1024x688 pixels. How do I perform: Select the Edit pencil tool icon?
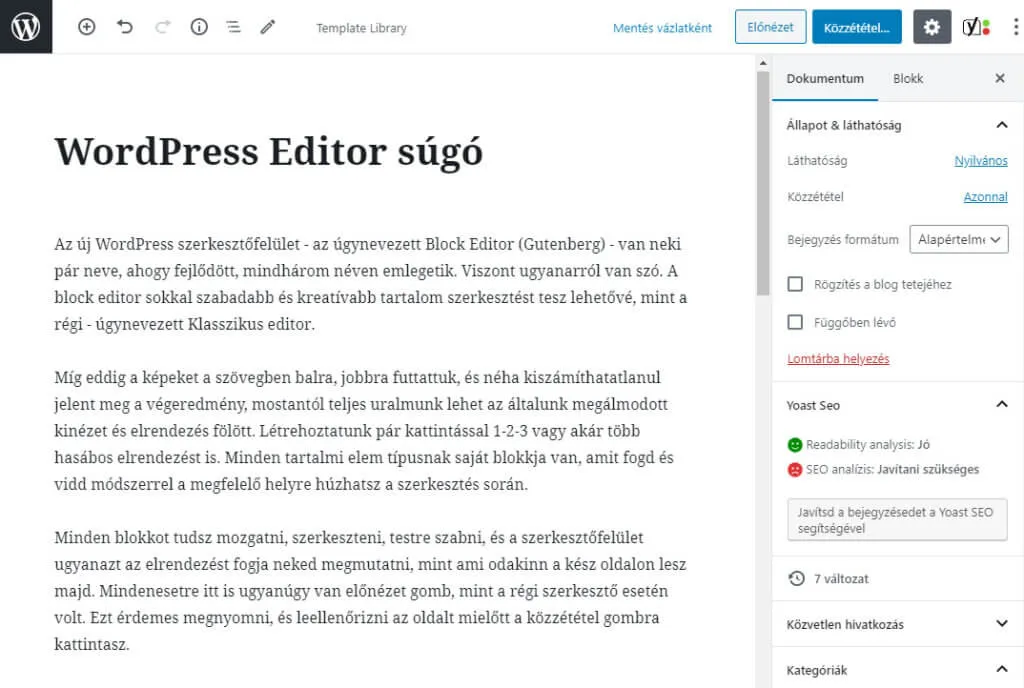(267, 27)
